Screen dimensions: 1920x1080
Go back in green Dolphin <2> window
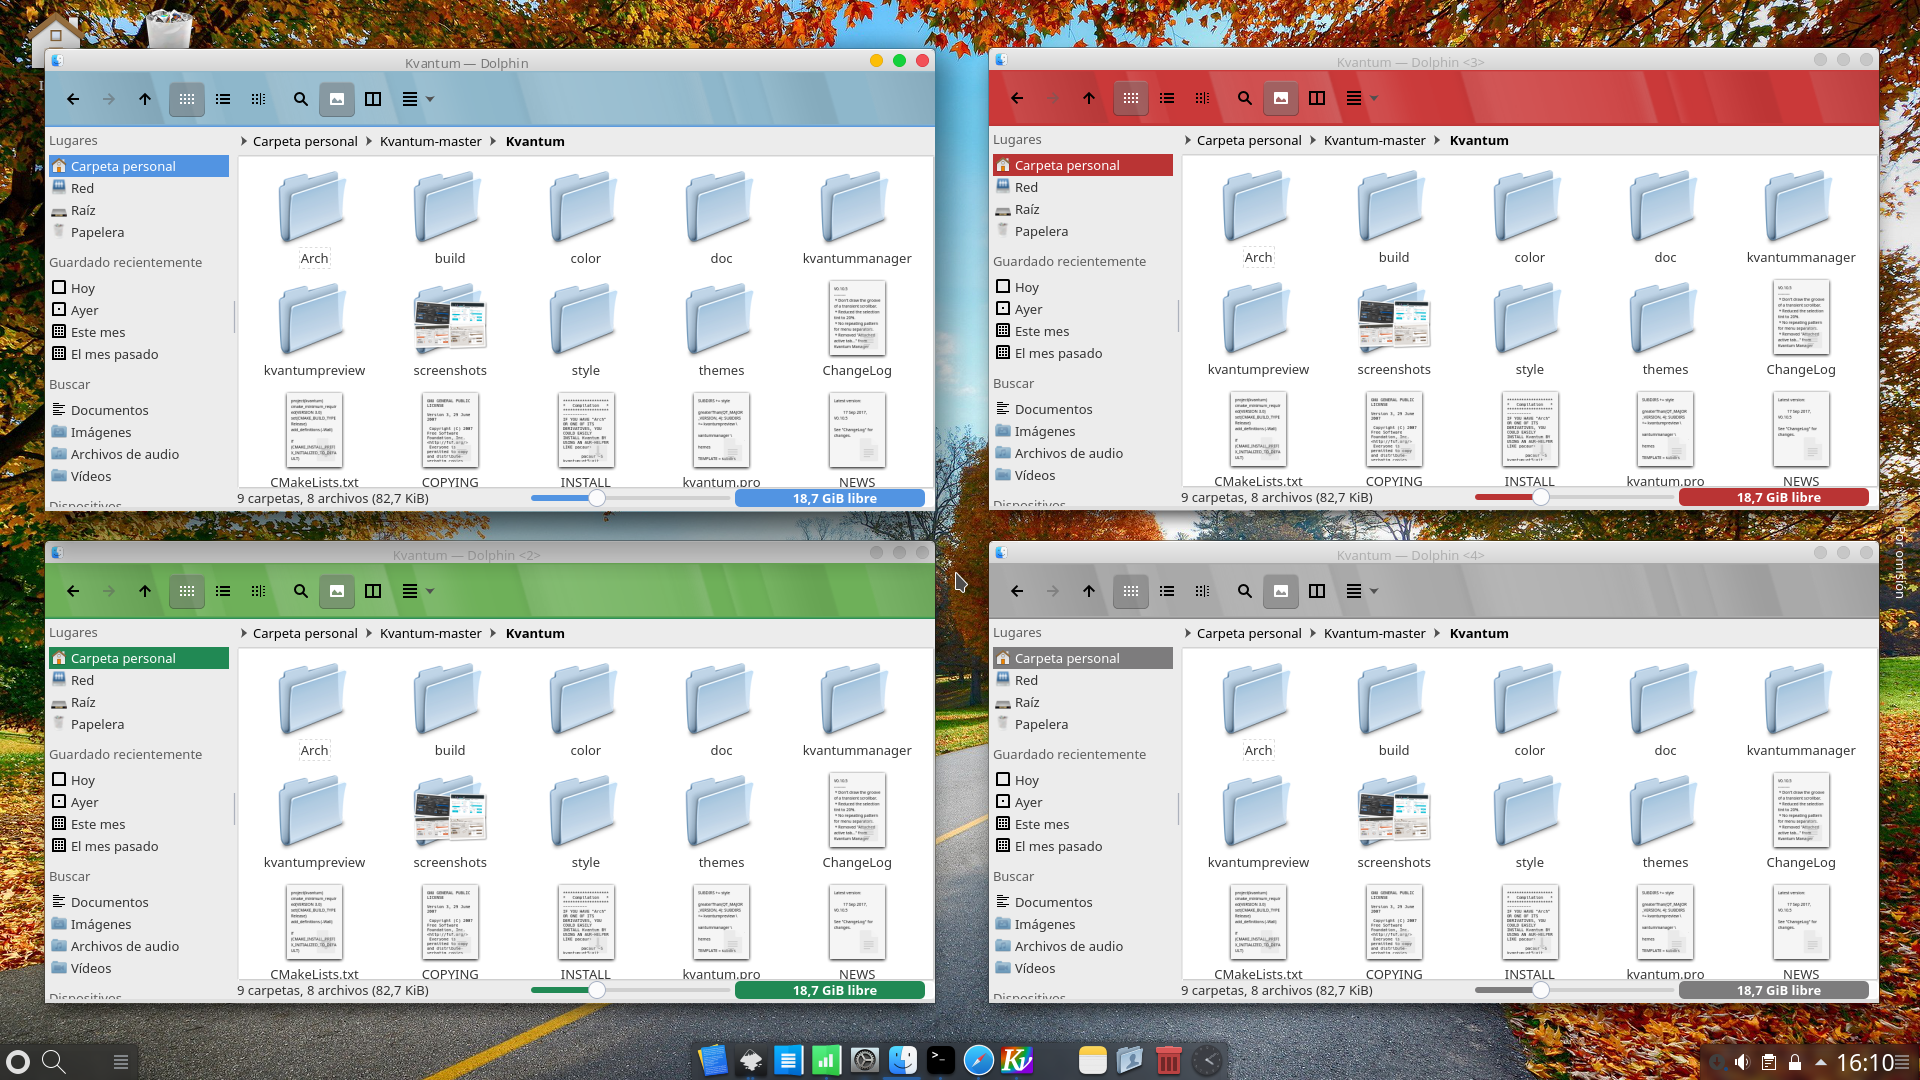coord(73,591)
